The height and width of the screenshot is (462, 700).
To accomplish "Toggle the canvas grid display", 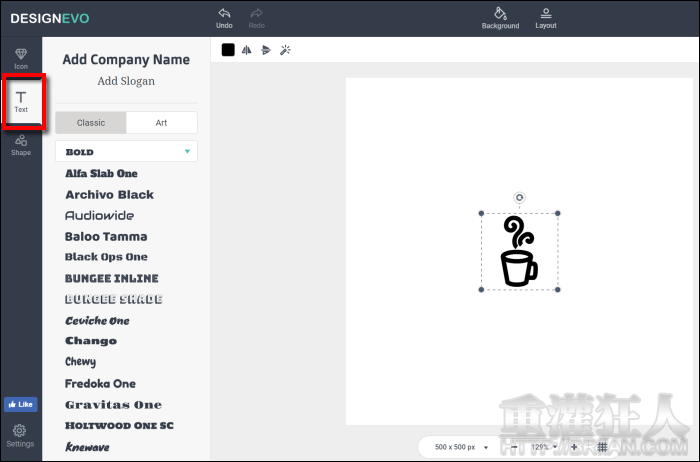I will point(602,446).
